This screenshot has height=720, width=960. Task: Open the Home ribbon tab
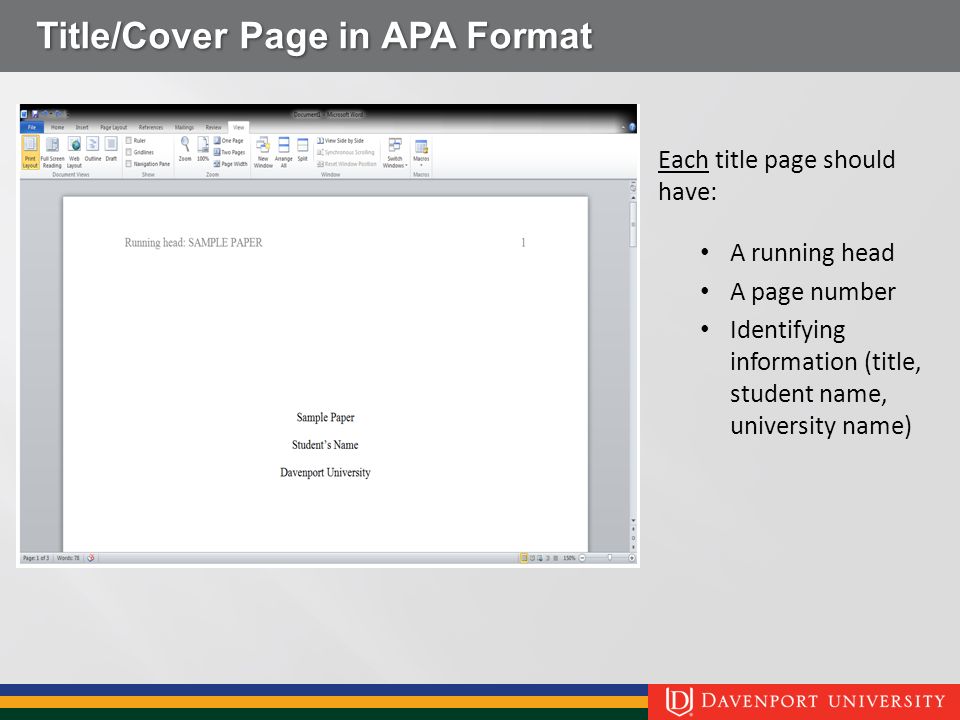click(58, 127)
